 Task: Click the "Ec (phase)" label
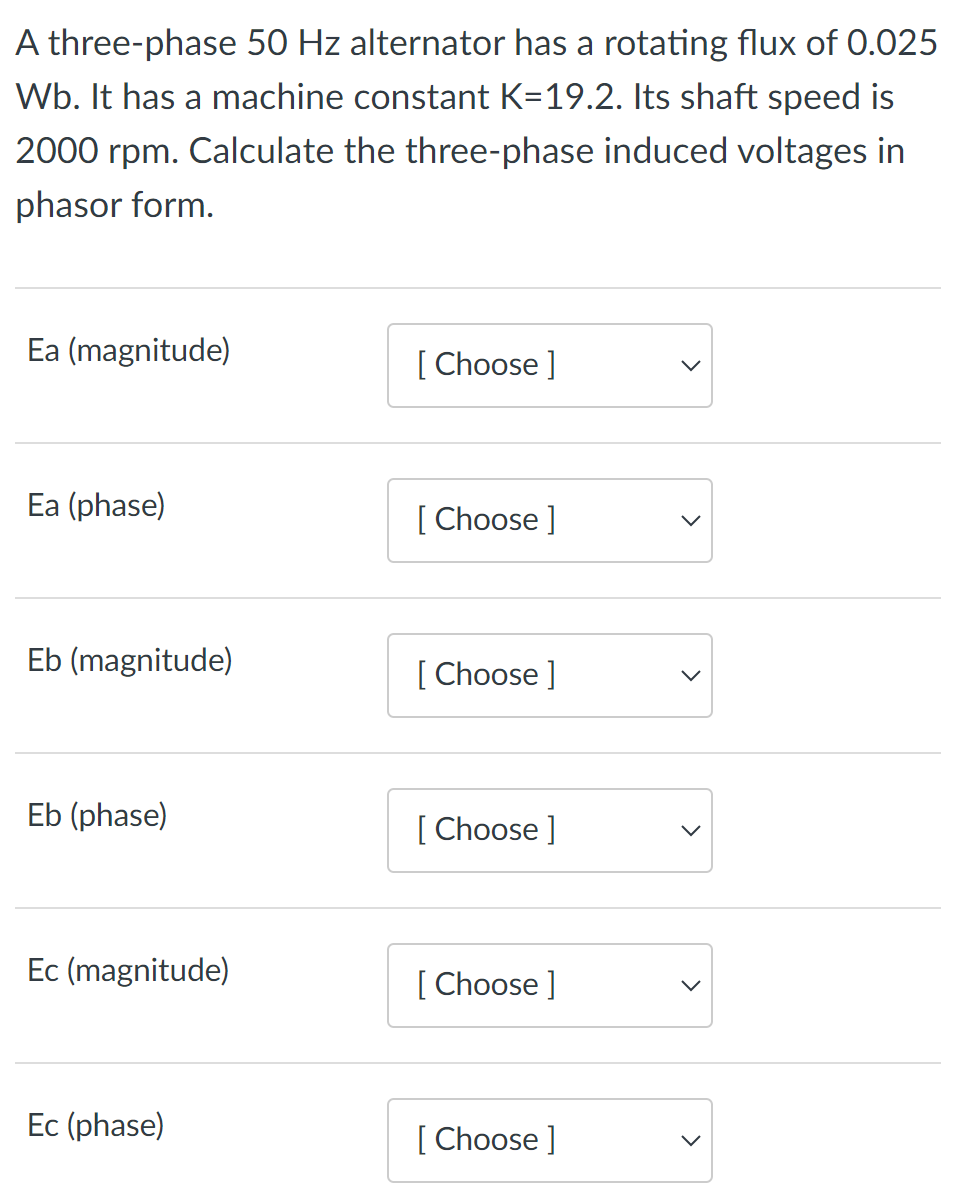(96, 1126)
